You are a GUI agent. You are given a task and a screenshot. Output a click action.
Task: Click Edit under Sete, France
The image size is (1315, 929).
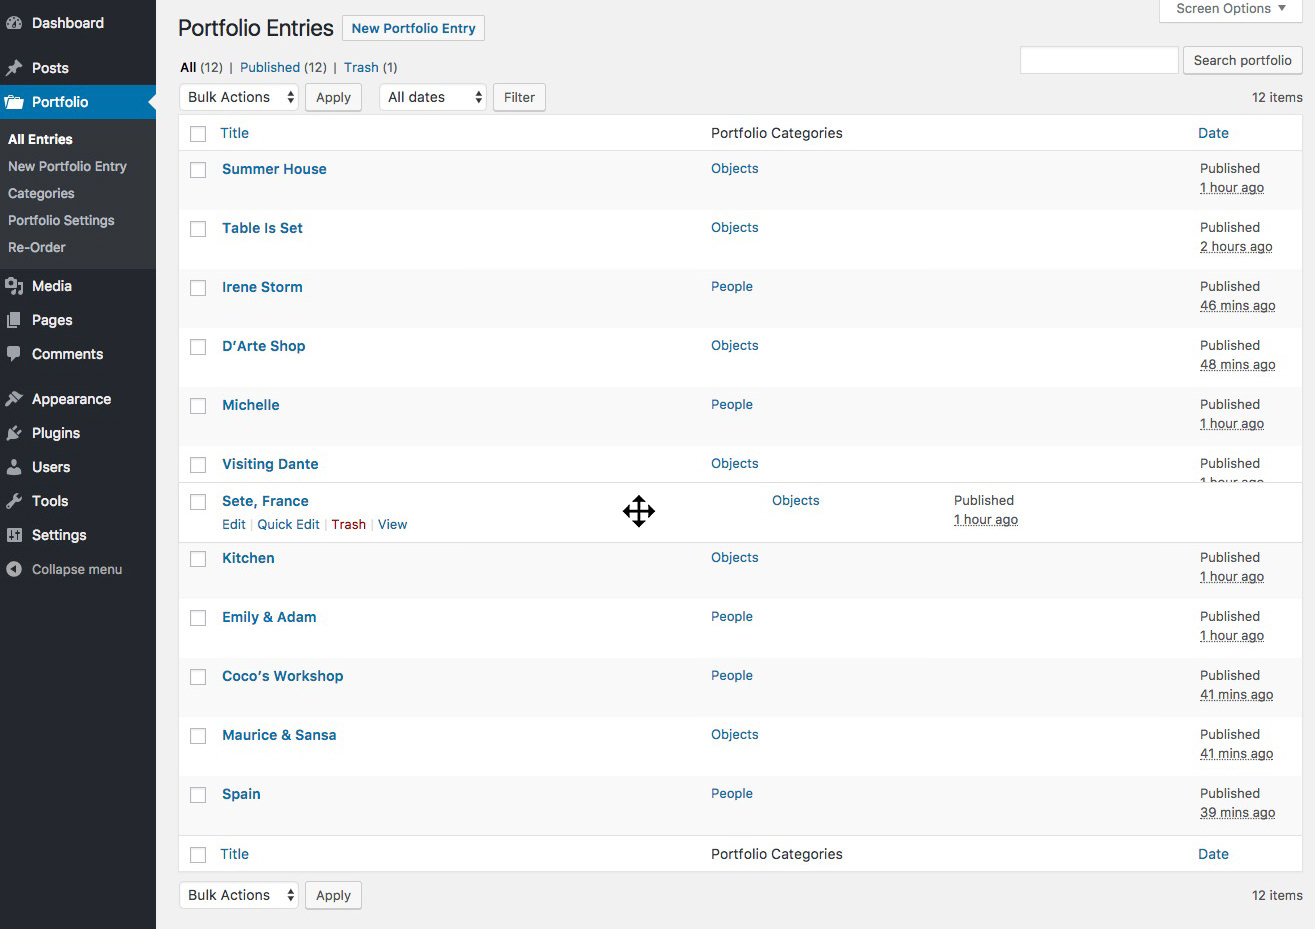233,524
